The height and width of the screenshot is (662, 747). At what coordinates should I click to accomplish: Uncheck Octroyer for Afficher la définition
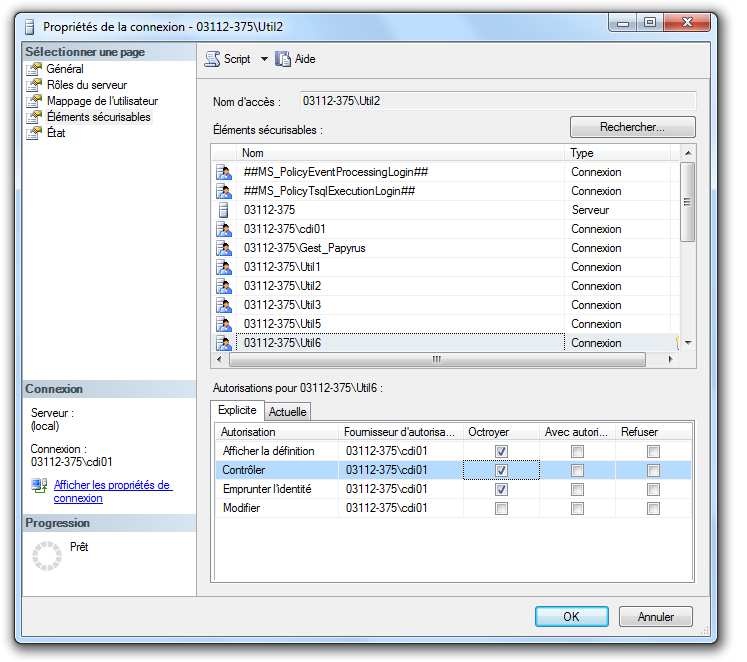[x=501, y=451]
